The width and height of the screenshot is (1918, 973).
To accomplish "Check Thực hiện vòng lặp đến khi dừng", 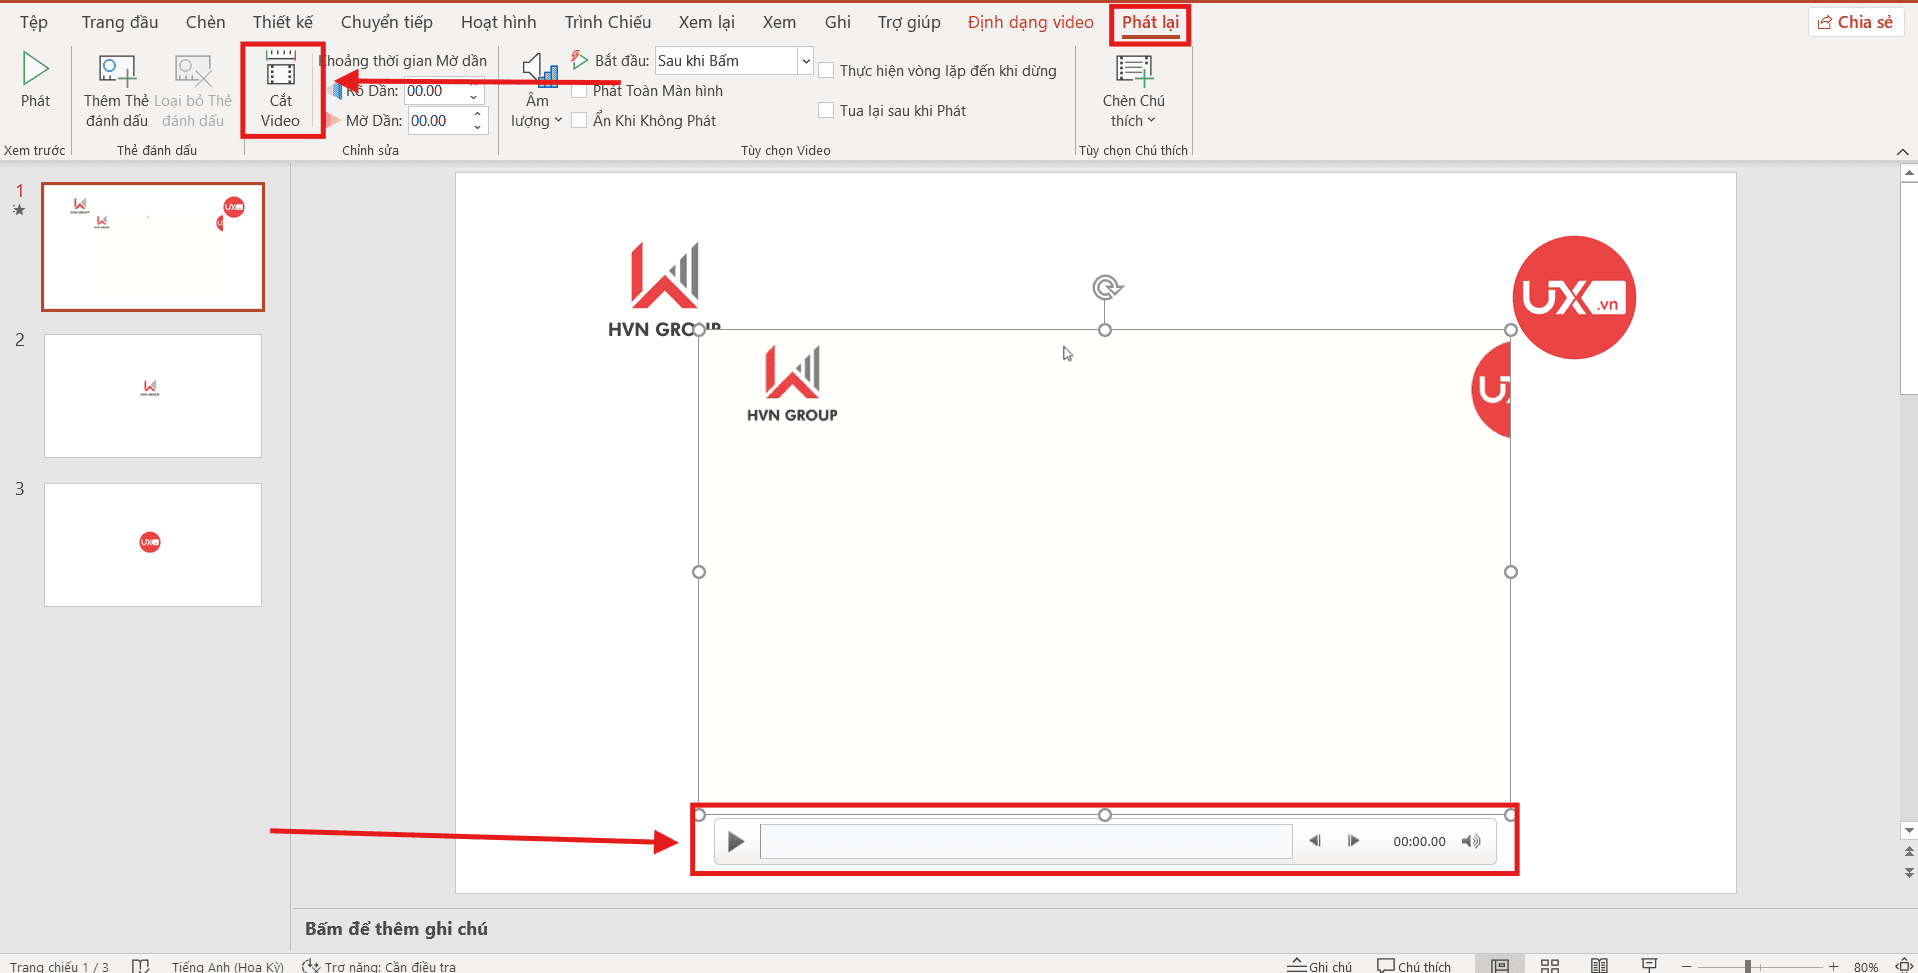I will tap(826, 71).
